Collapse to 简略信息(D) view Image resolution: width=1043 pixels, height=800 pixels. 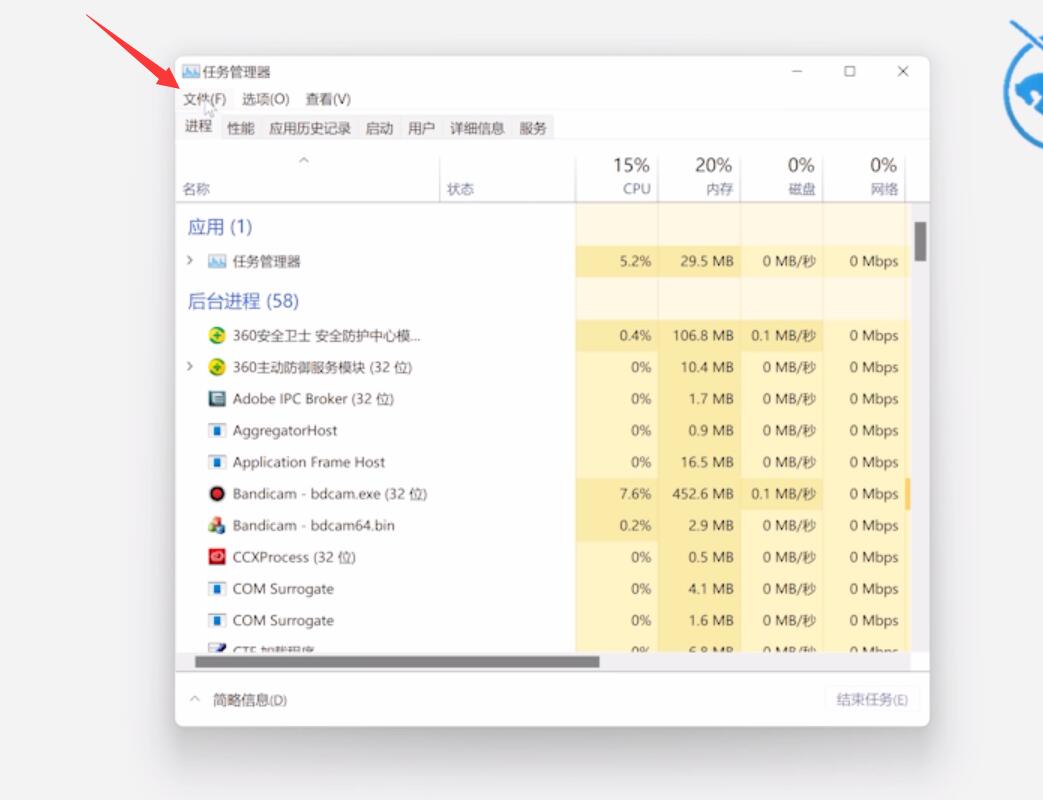pyautogui.click(x=239, y=700)
